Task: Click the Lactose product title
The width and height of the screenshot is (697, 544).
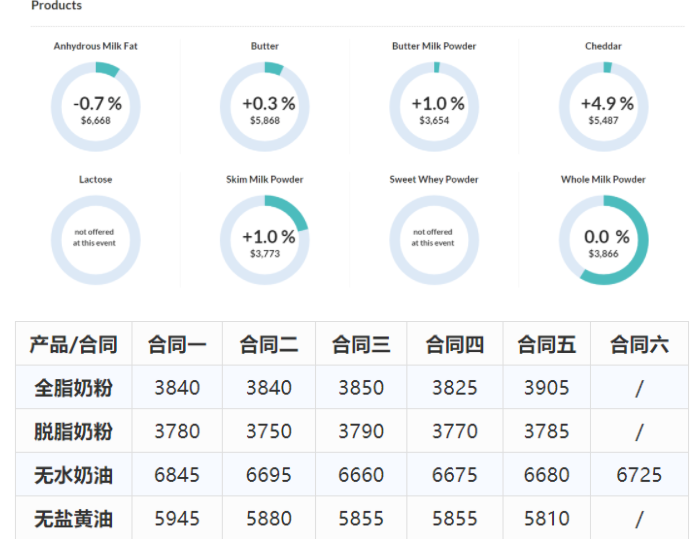Action: click(x=96, y=180)
